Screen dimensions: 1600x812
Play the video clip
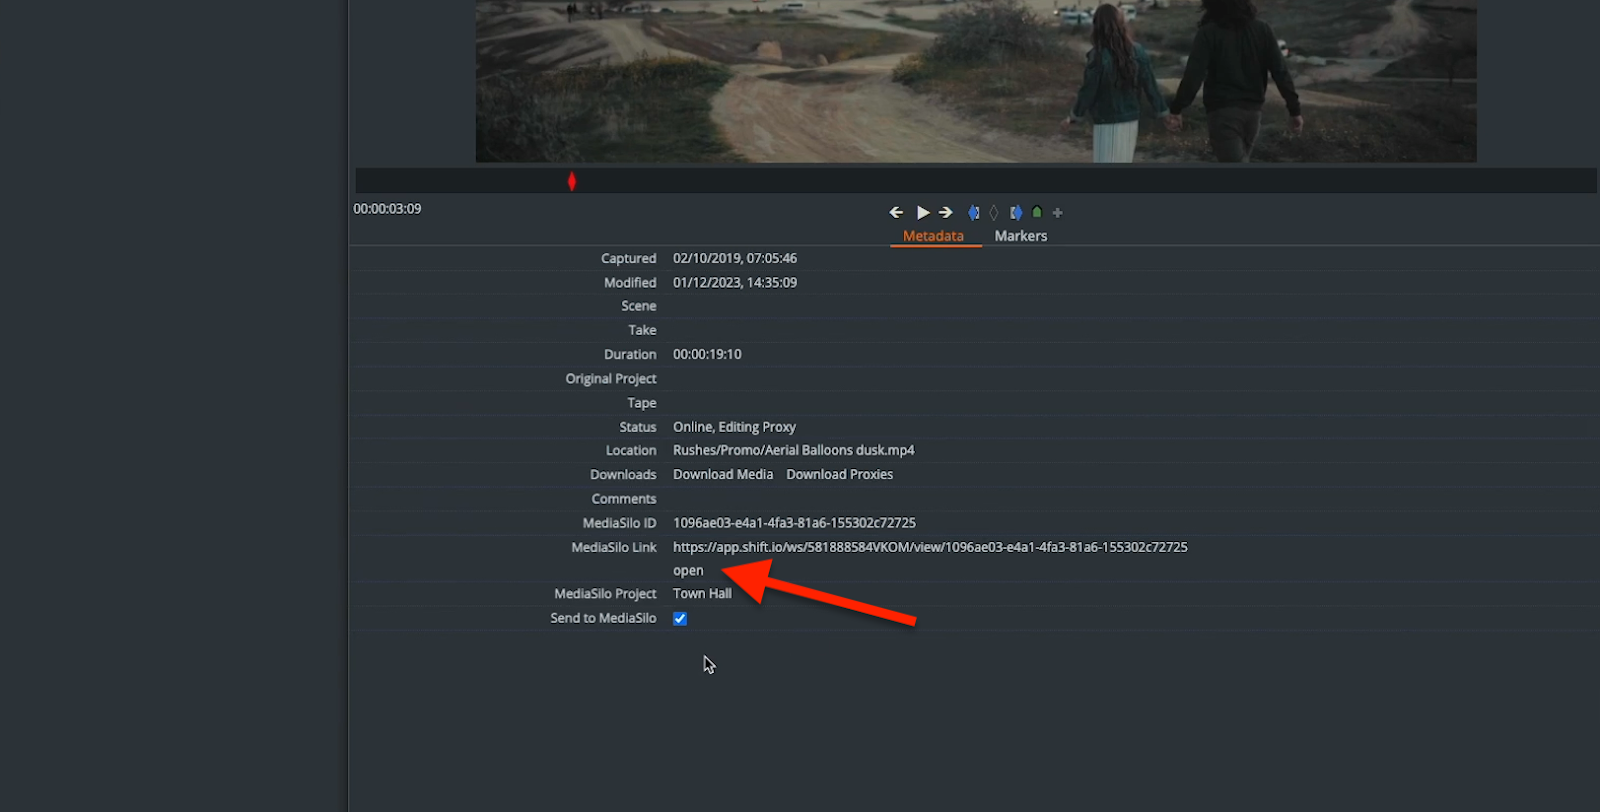[923, 212]
